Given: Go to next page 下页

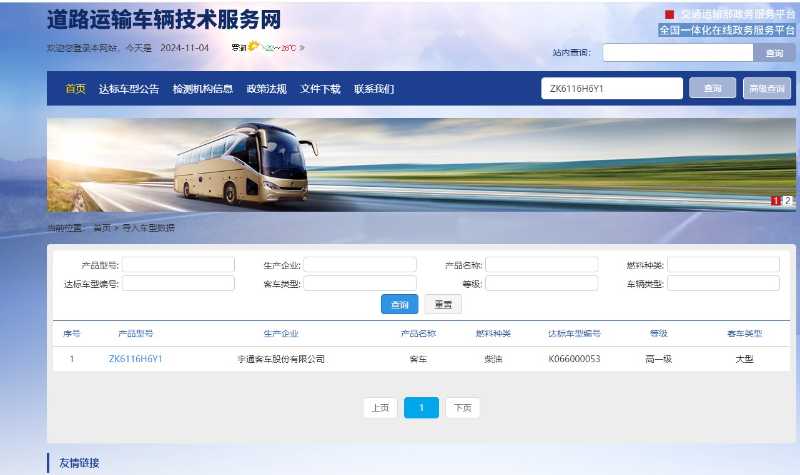Looking at the screenshot, I should [x=463, y=408].
